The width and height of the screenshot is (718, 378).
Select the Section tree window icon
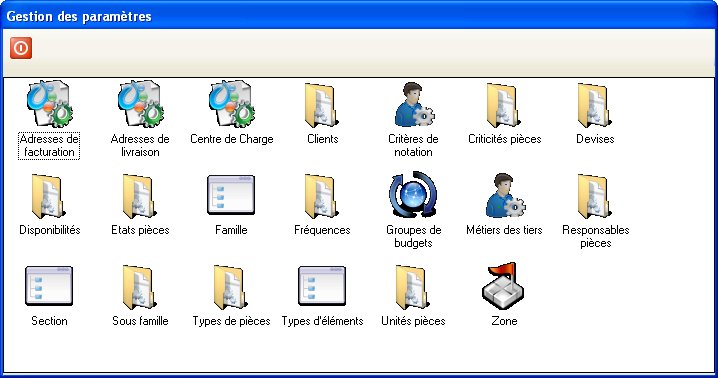49,286
